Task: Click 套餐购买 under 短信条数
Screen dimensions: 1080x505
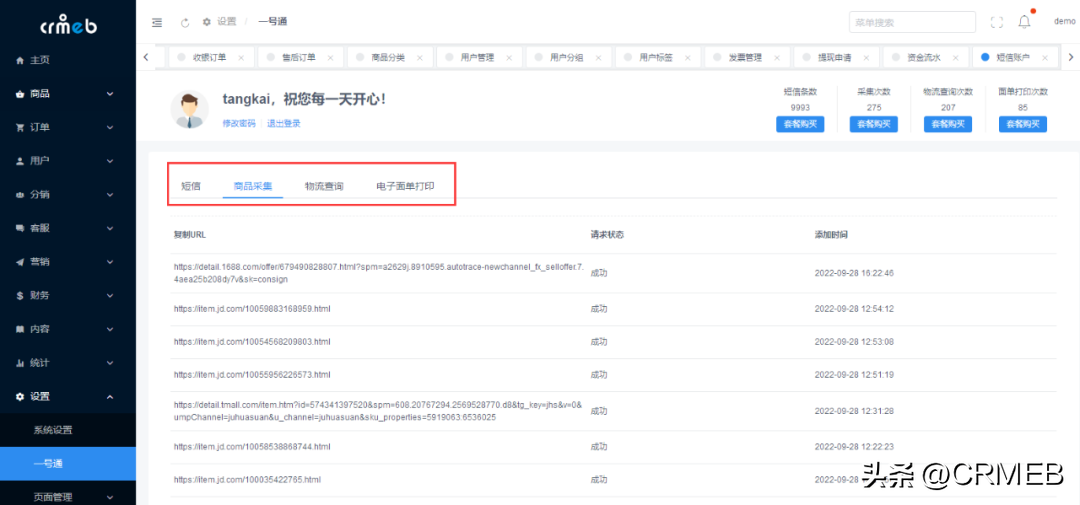Action: click(800, 124)
